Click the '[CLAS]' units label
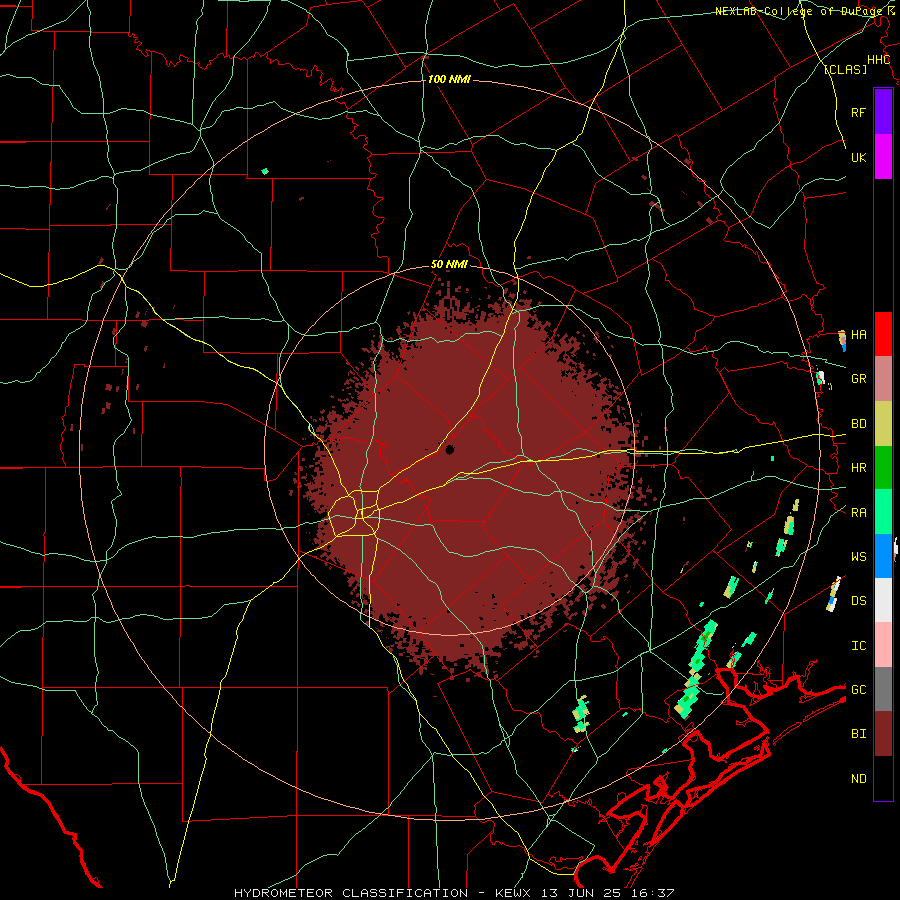Viewport: 900px width, 900px height. pyautogui.click(x=845, y=69)
